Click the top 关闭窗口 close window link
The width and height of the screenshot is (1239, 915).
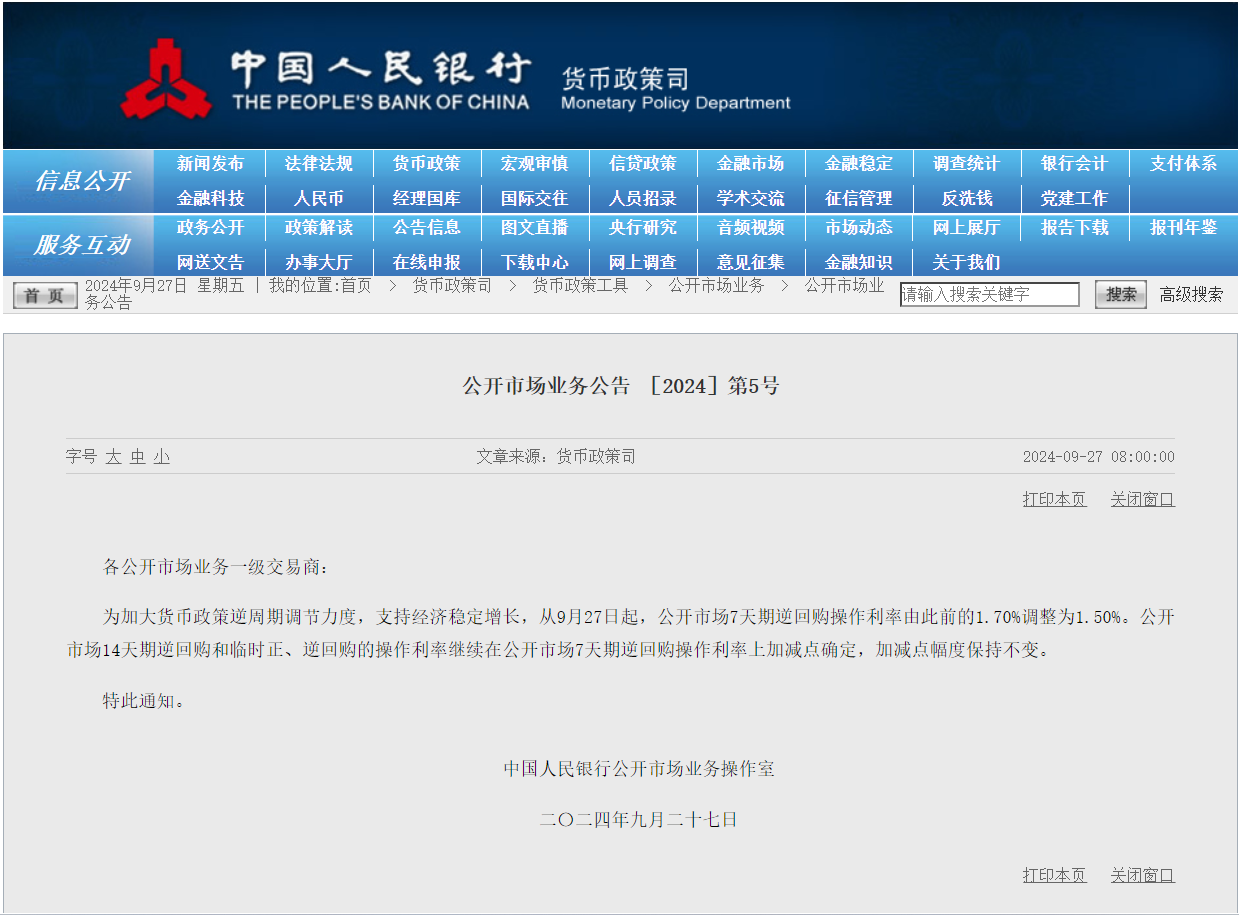1142,499
